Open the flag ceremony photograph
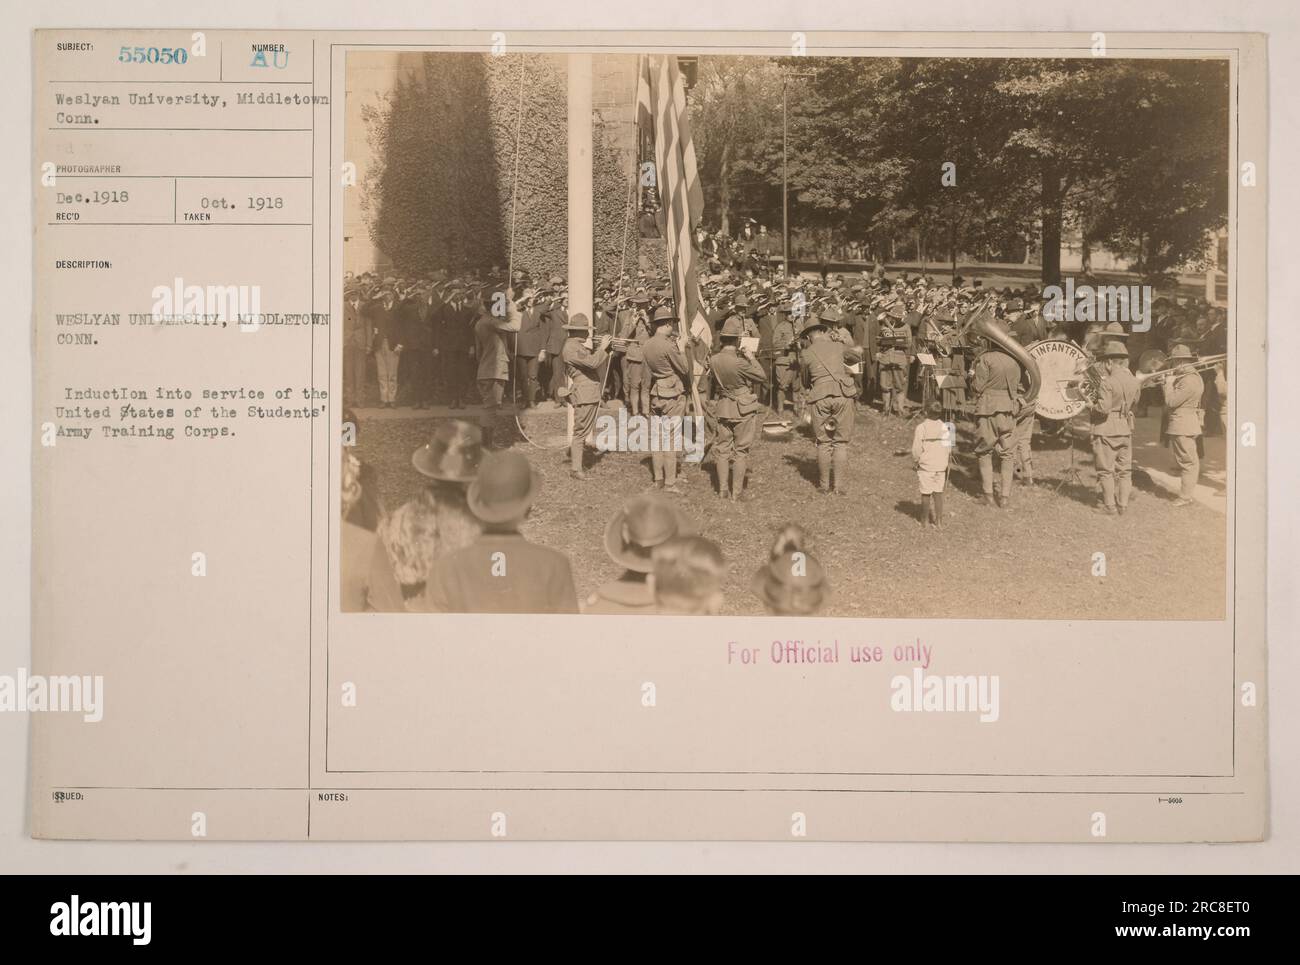Screen dimensions: 1300x965 785,334
